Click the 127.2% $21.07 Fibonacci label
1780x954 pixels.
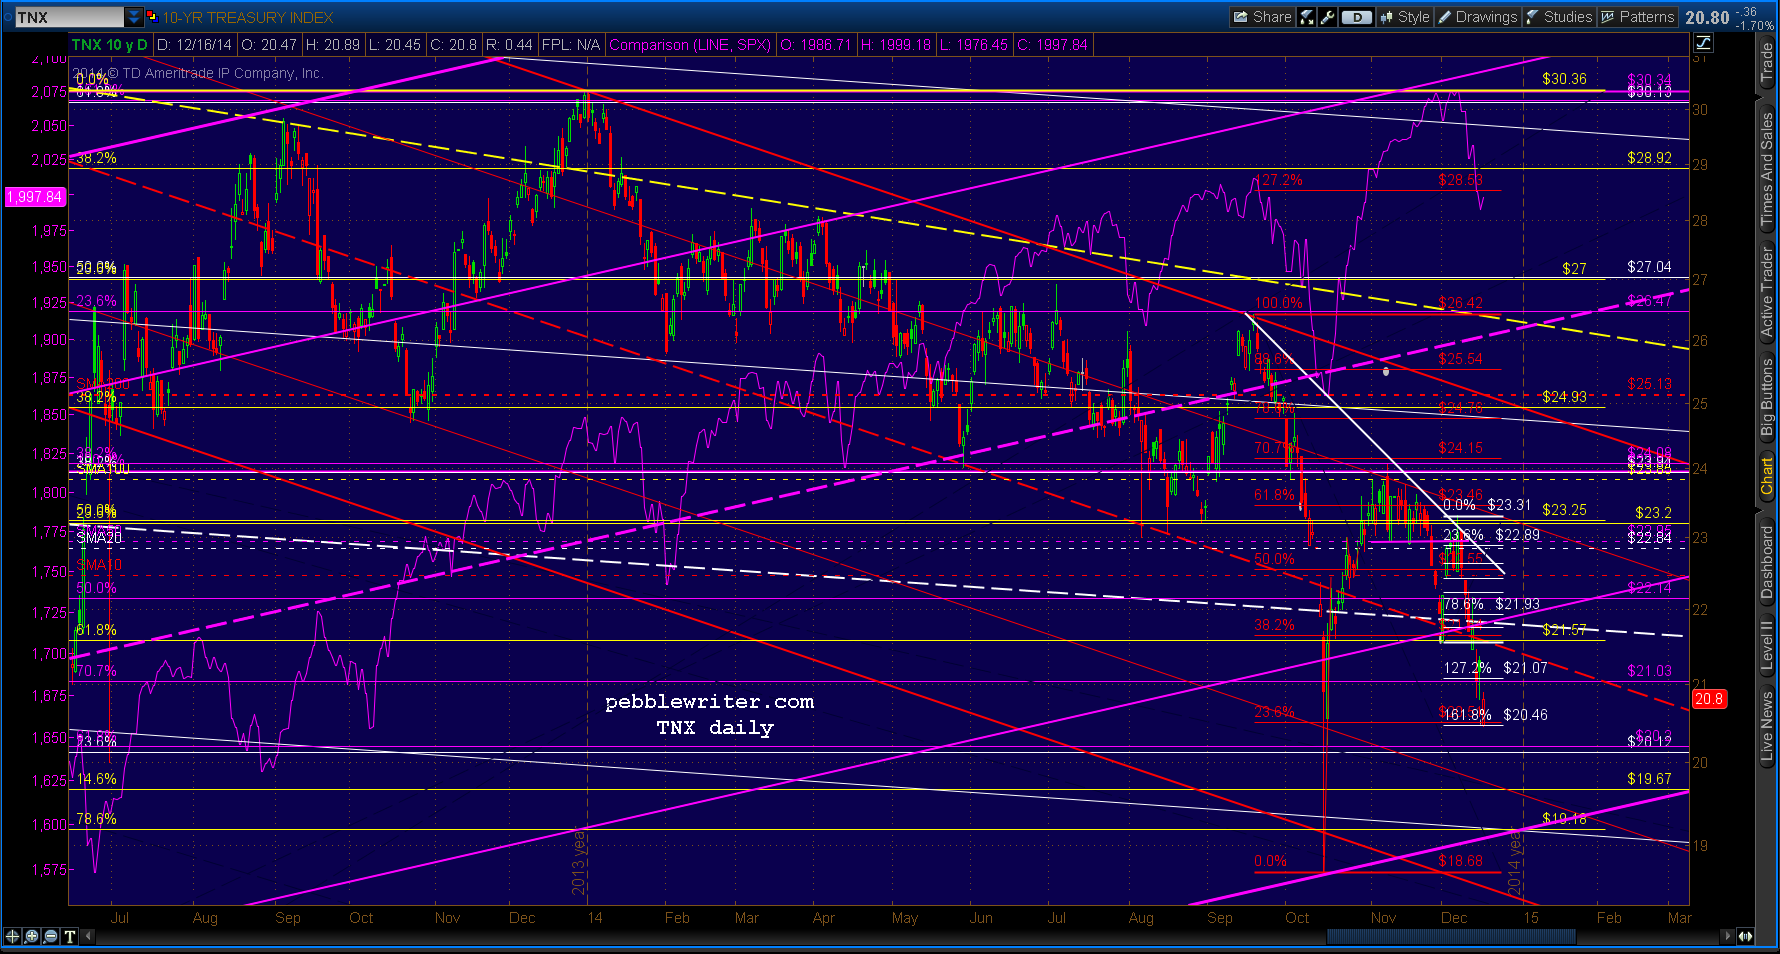(x=1495, y=667)
